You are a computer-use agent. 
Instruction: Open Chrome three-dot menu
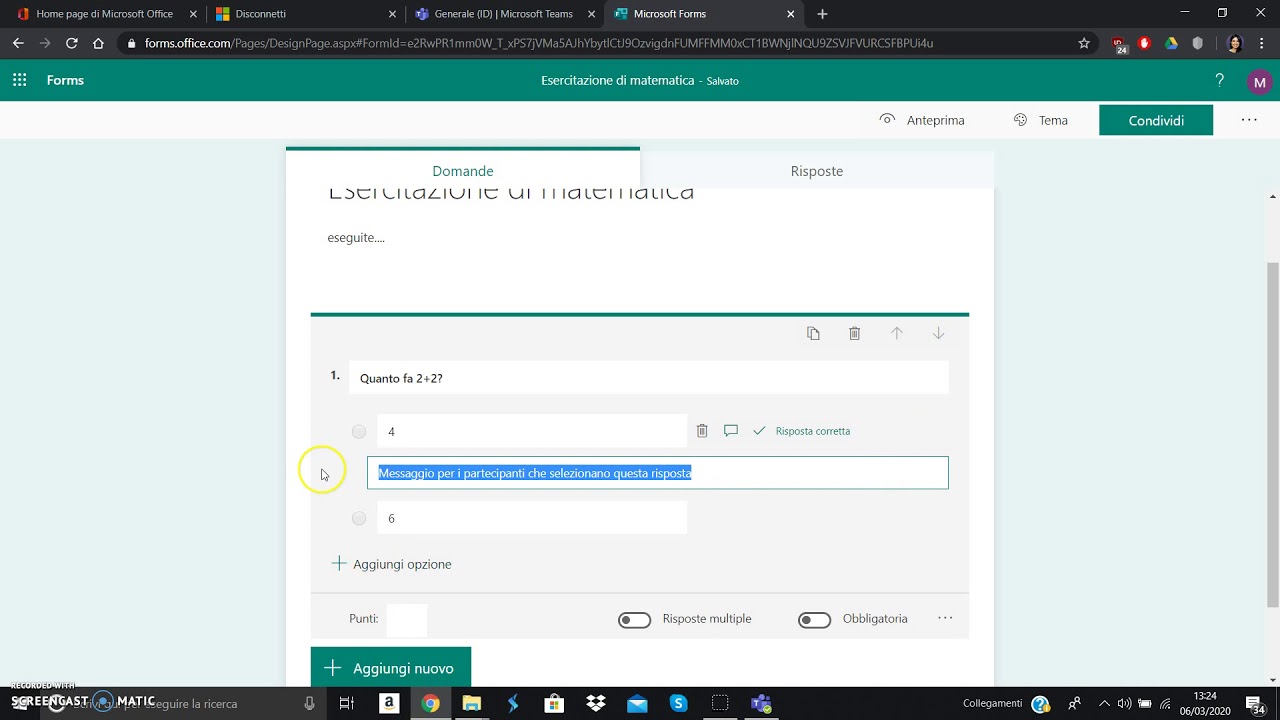[1262, 43]
